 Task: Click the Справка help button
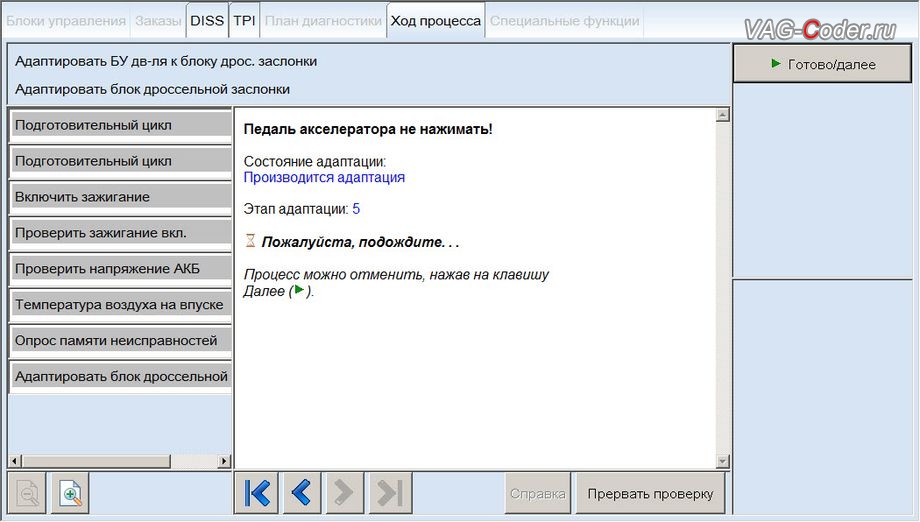click(538, 493)
